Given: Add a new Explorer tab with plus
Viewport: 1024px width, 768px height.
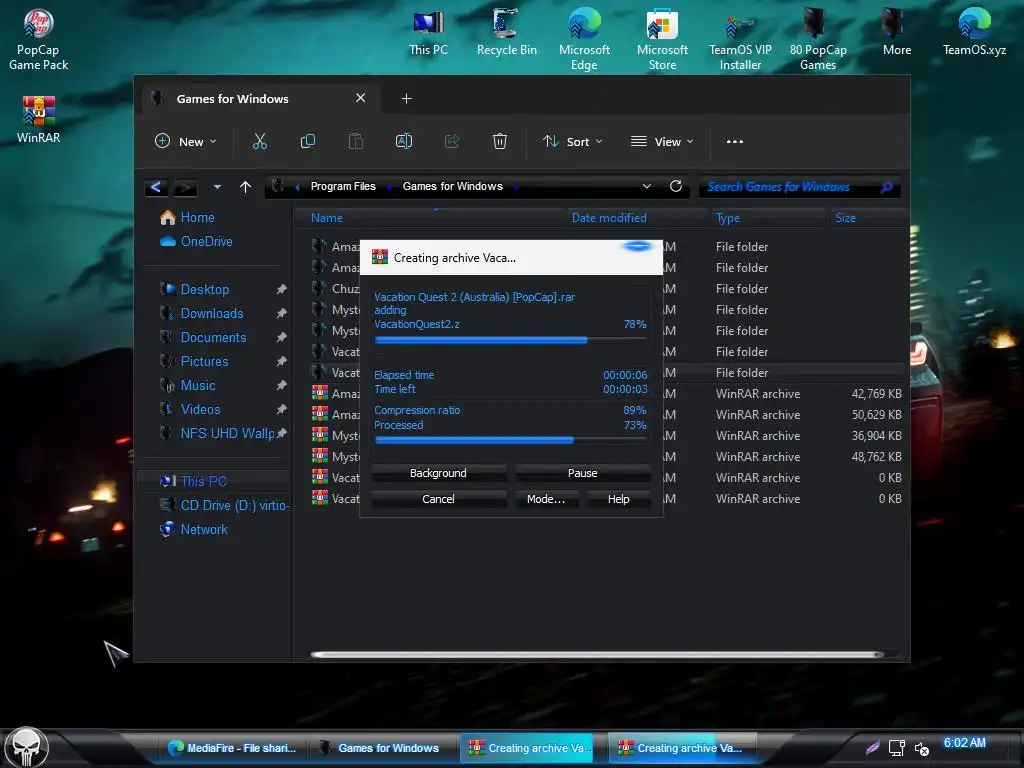Looking at the screenshot, I should 406,99.
